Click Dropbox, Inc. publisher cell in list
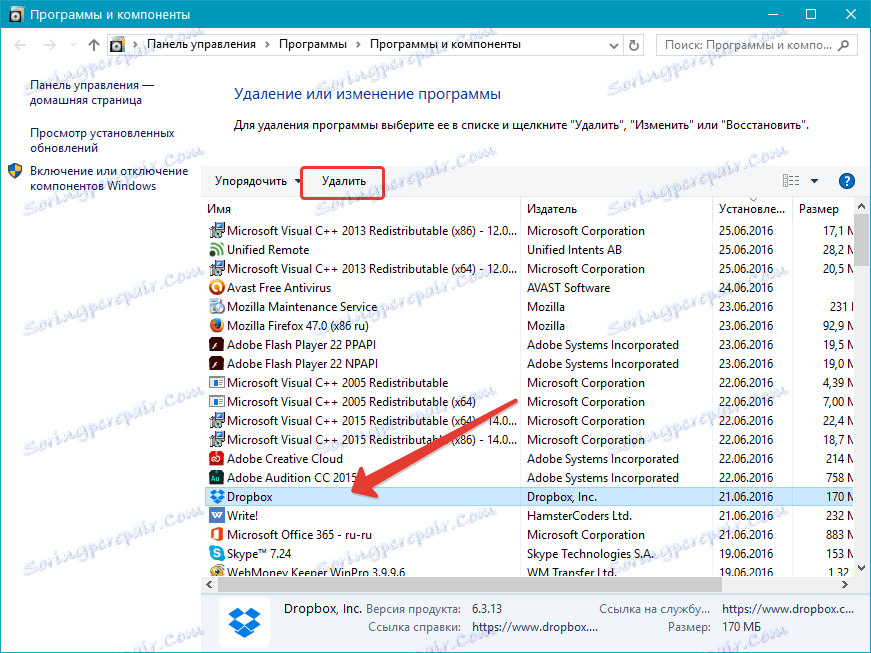The height and width of the screenshot is (653, 871). click(x=562, y=497)
